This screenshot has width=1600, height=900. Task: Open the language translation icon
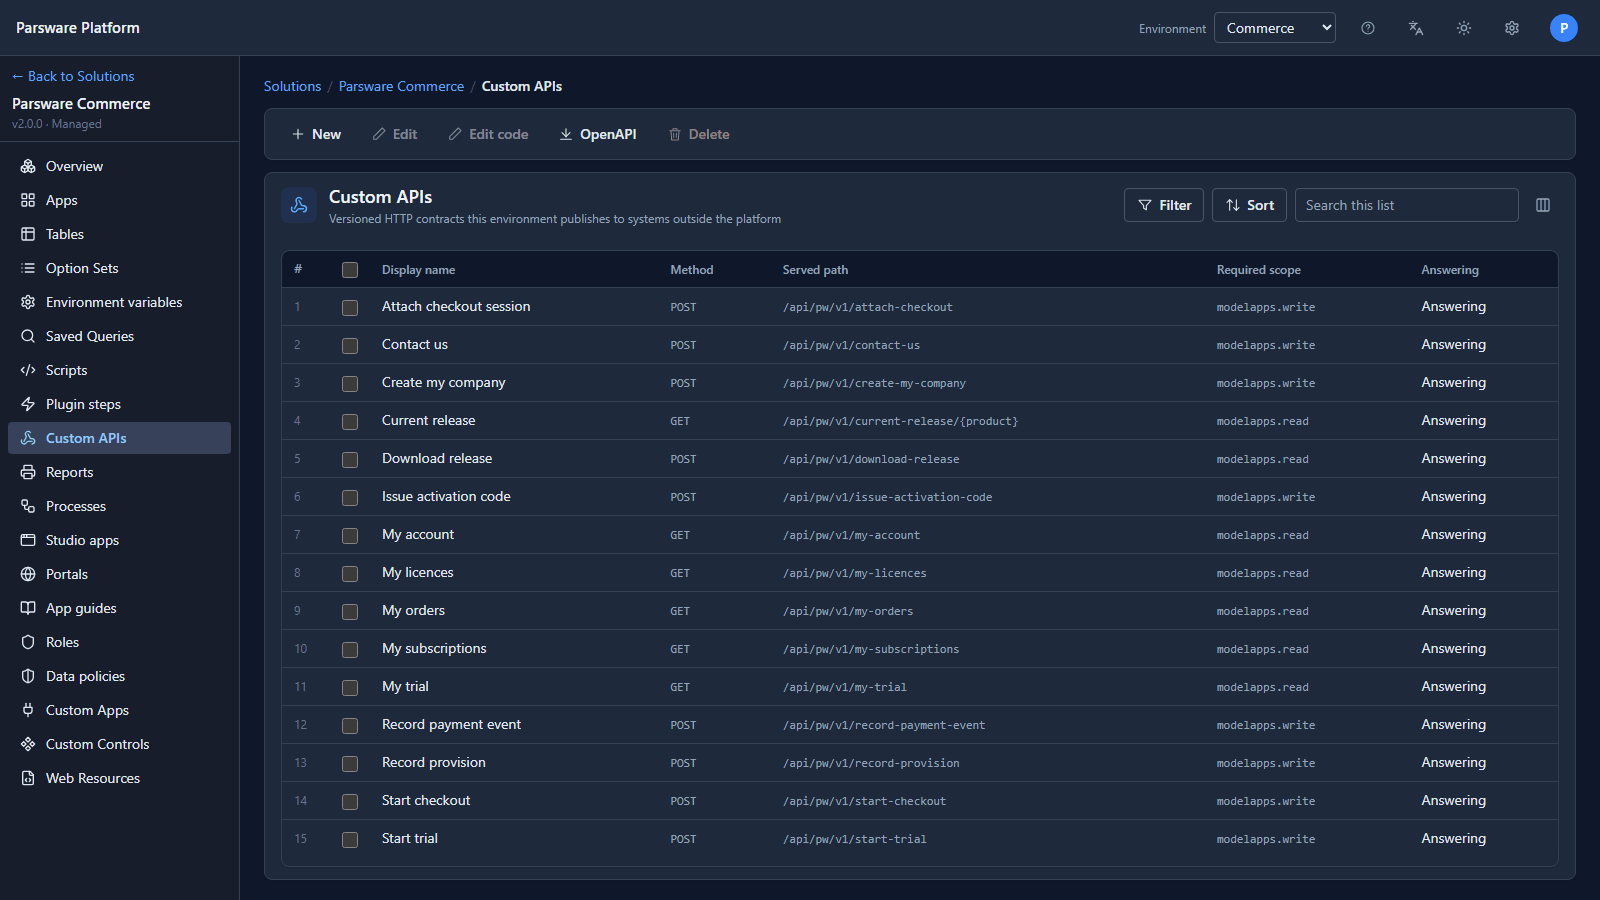tap(1416, 28)
